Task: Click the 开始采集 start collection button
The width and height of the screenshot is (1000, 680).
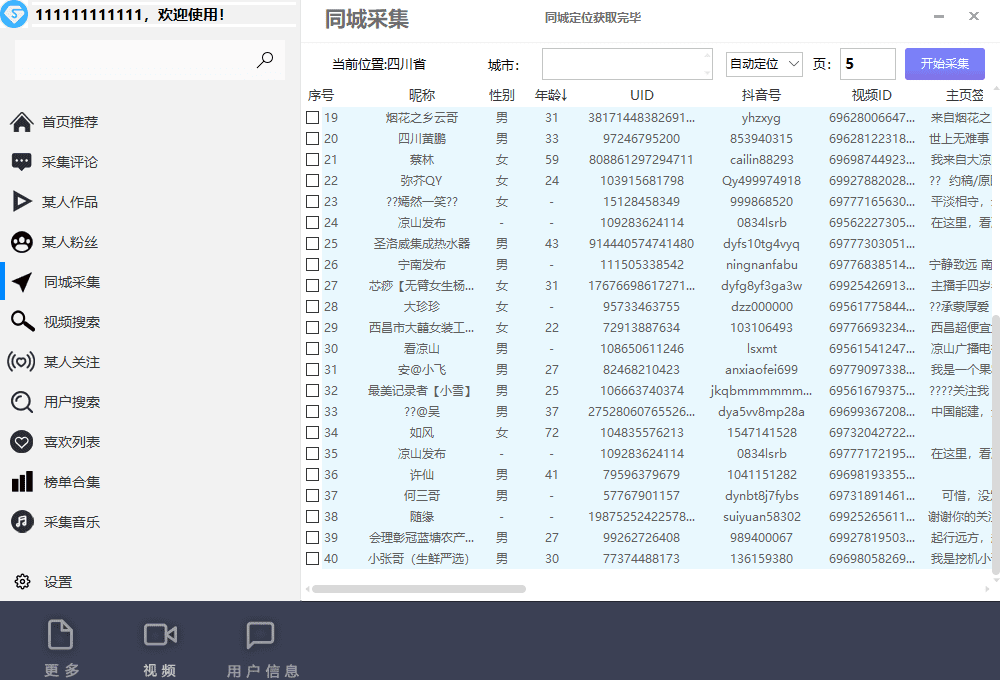Action: click(x=942, y=63)
